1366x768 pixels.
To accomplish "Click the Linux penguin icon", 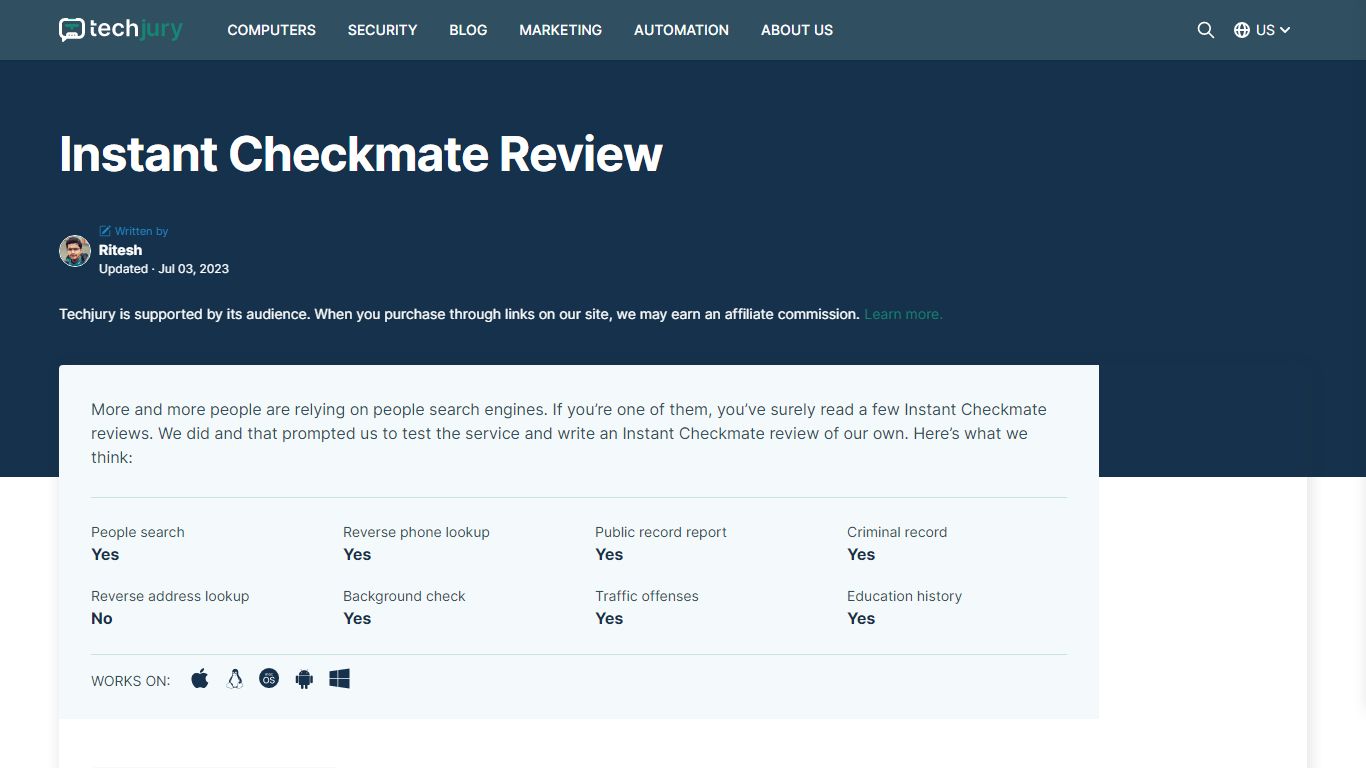I will [235, 679].
